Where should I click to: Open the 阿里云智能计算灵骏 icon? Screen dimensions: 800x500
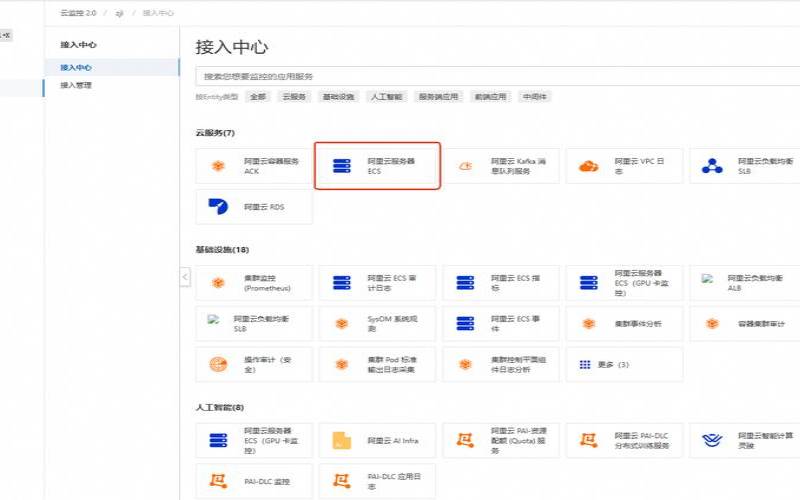pos(712,440)
